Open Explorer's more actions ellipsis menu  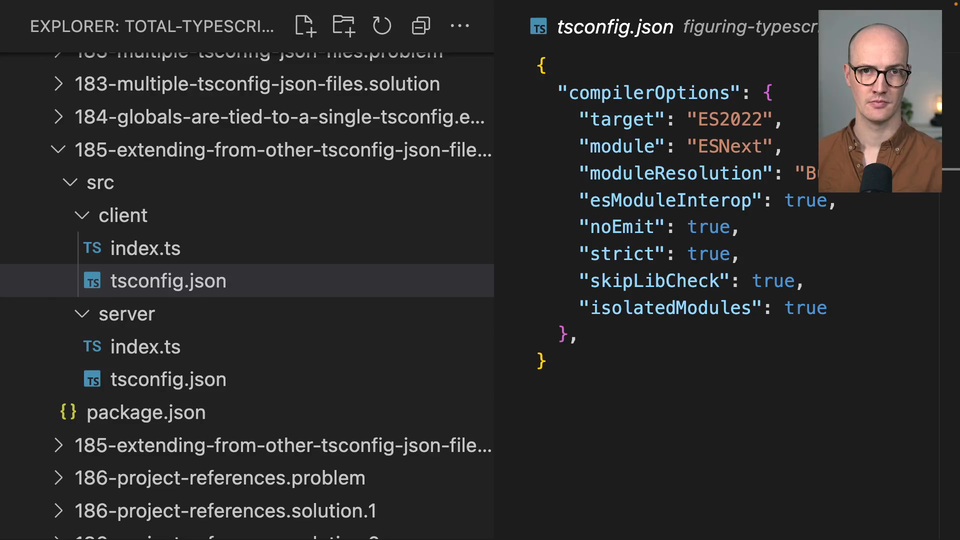click(460, 26)
